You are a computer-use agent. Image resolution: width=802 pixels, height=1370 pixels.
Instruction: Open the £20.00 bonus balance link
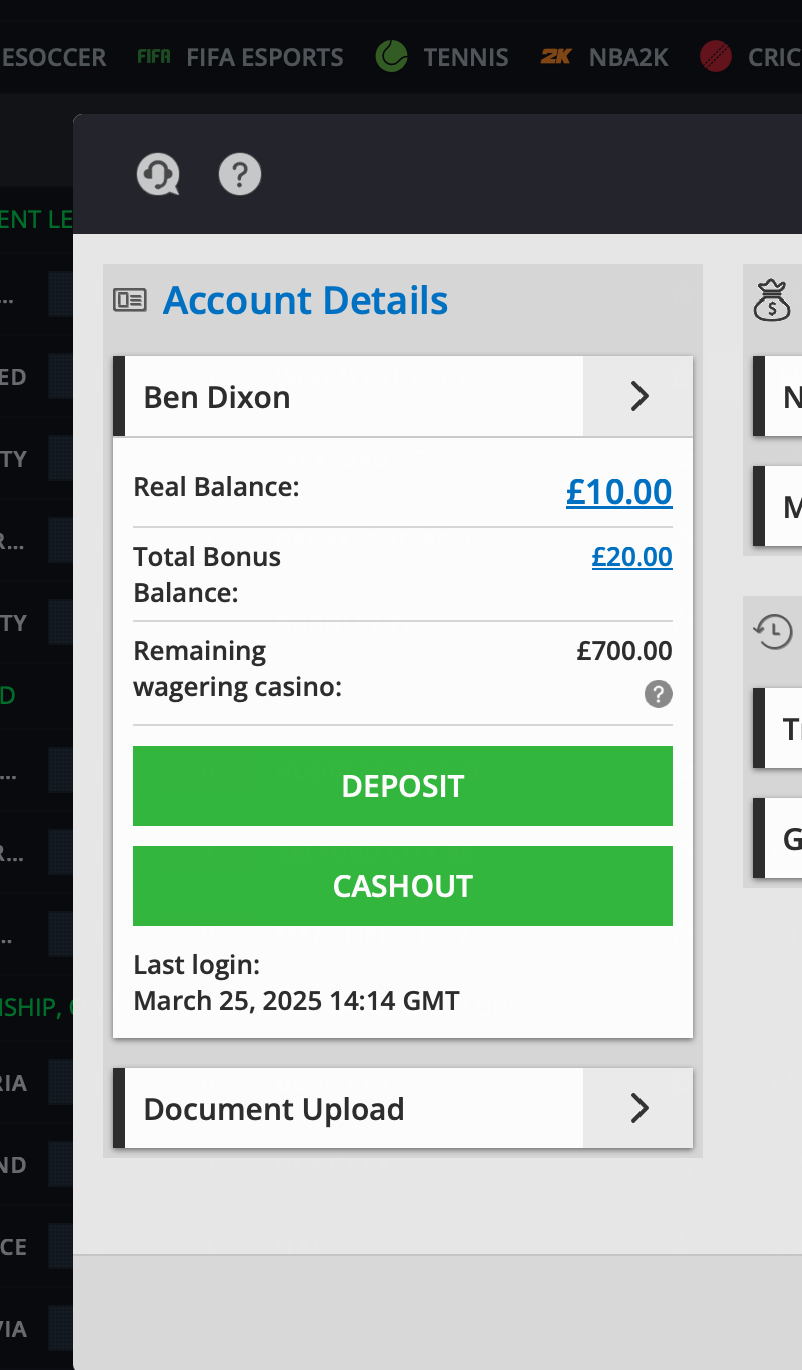pyautogui.click(x=632, y=557)
